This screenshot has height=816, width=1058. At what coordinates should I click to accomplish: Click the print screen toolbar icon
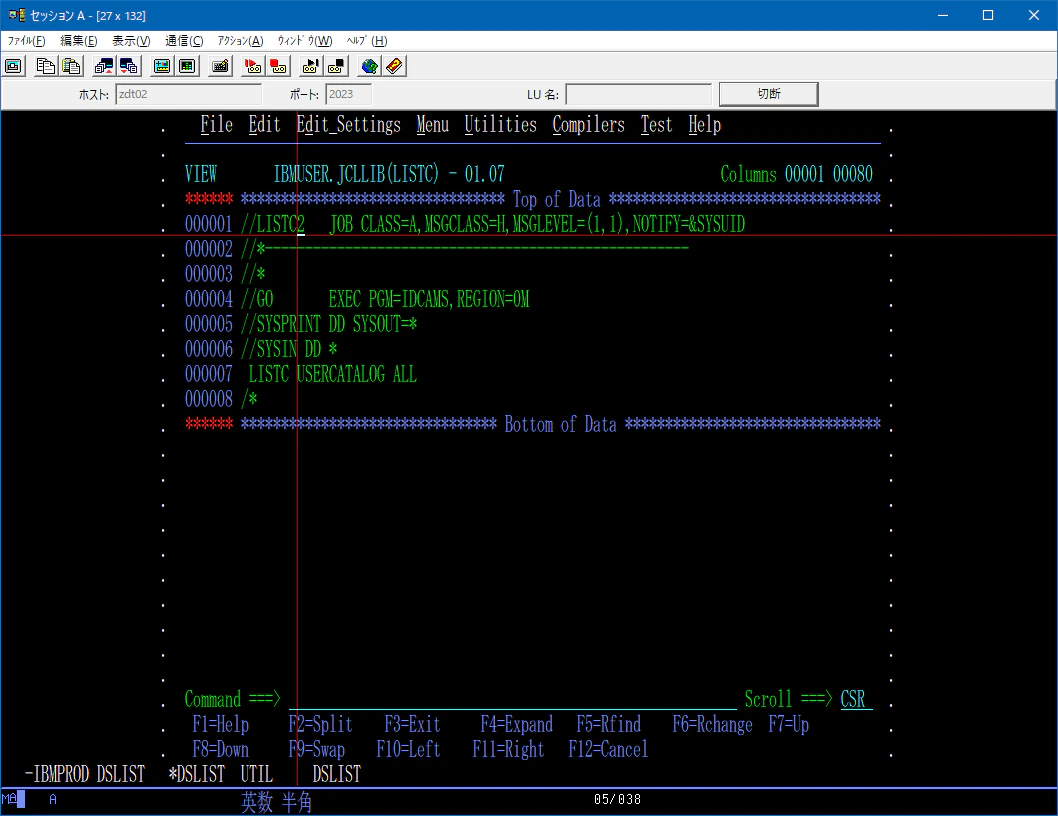click(13, 66)
